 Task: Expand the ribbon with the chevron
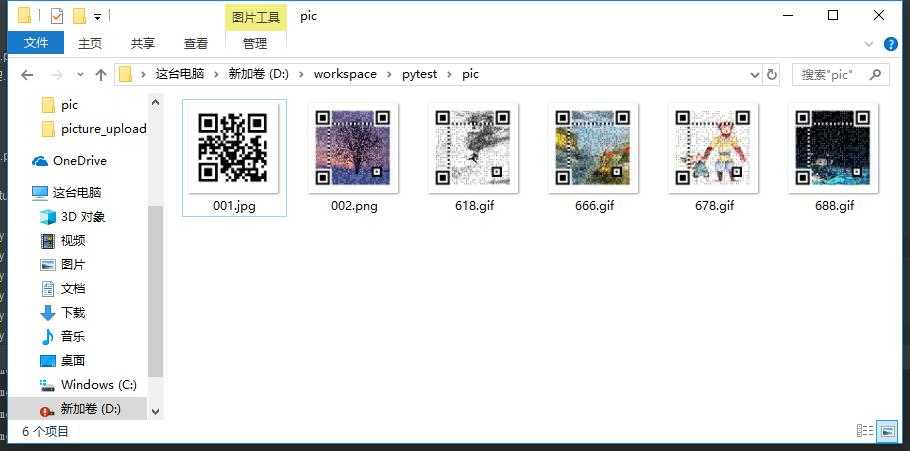click(869, 44)
